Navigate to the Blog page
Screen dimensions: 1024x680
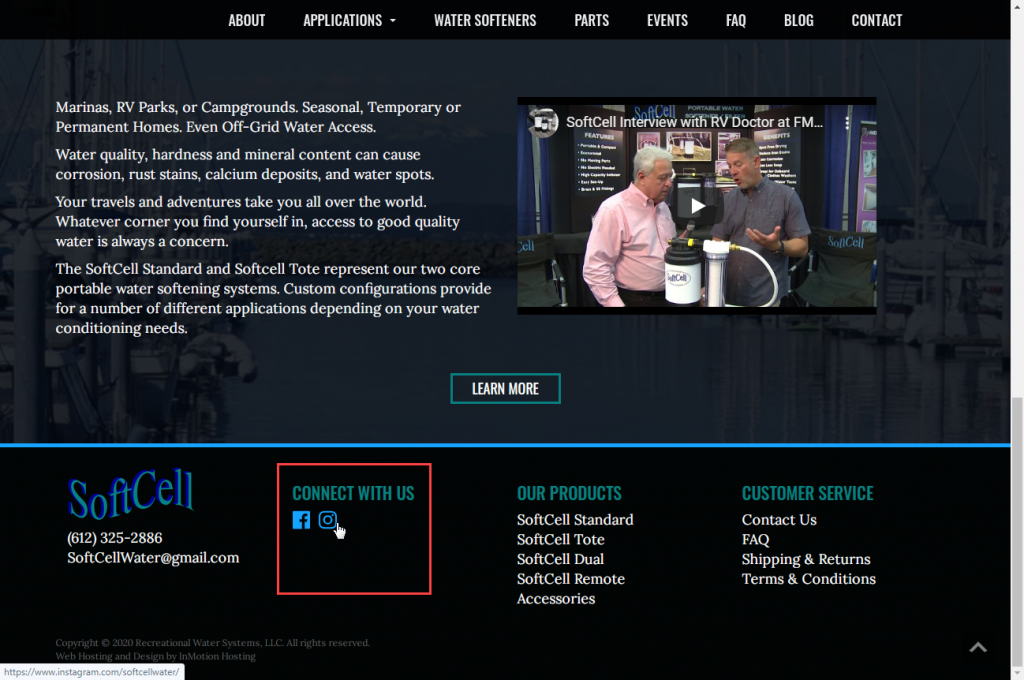click(799, 20)
